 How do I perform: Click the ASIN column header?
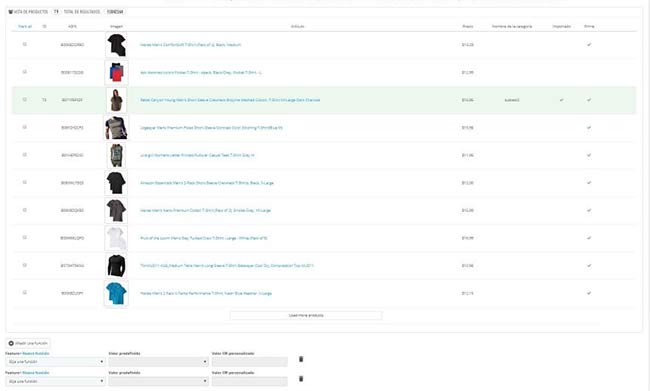tap(72, 26)
